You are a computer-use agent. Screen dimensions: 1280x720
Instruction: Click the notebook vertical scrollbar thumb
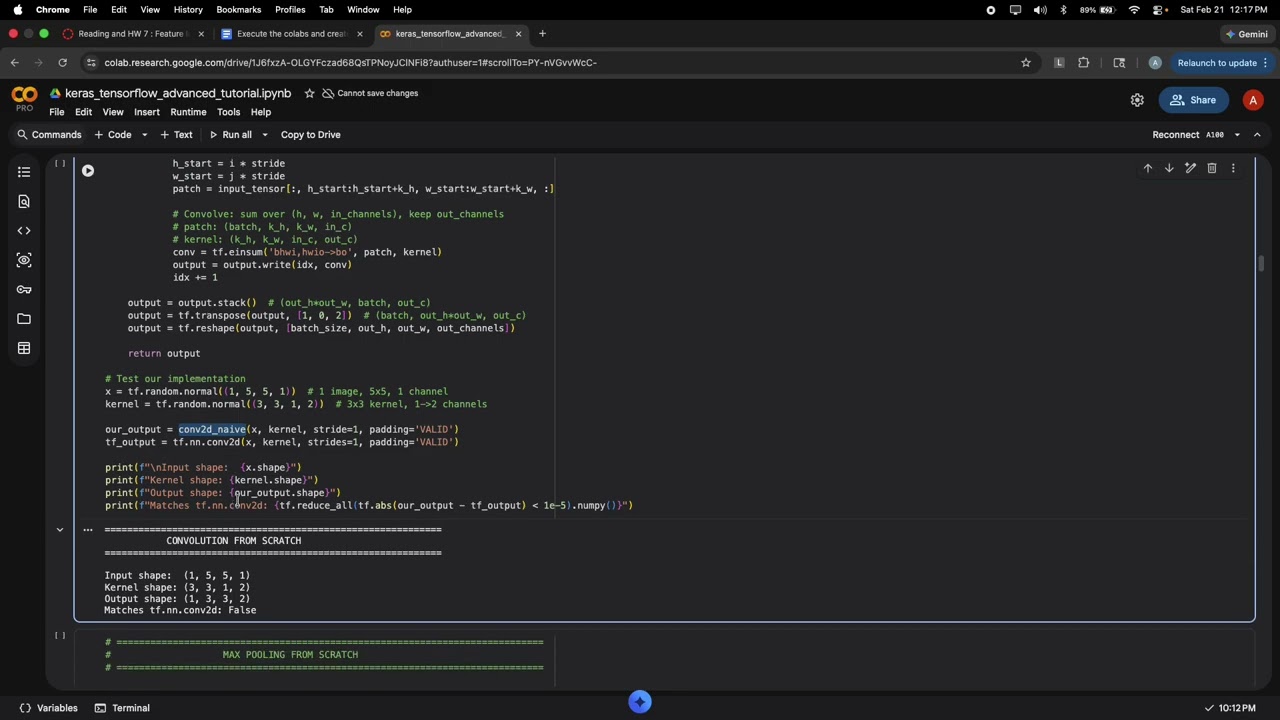tap(1261, 263)
